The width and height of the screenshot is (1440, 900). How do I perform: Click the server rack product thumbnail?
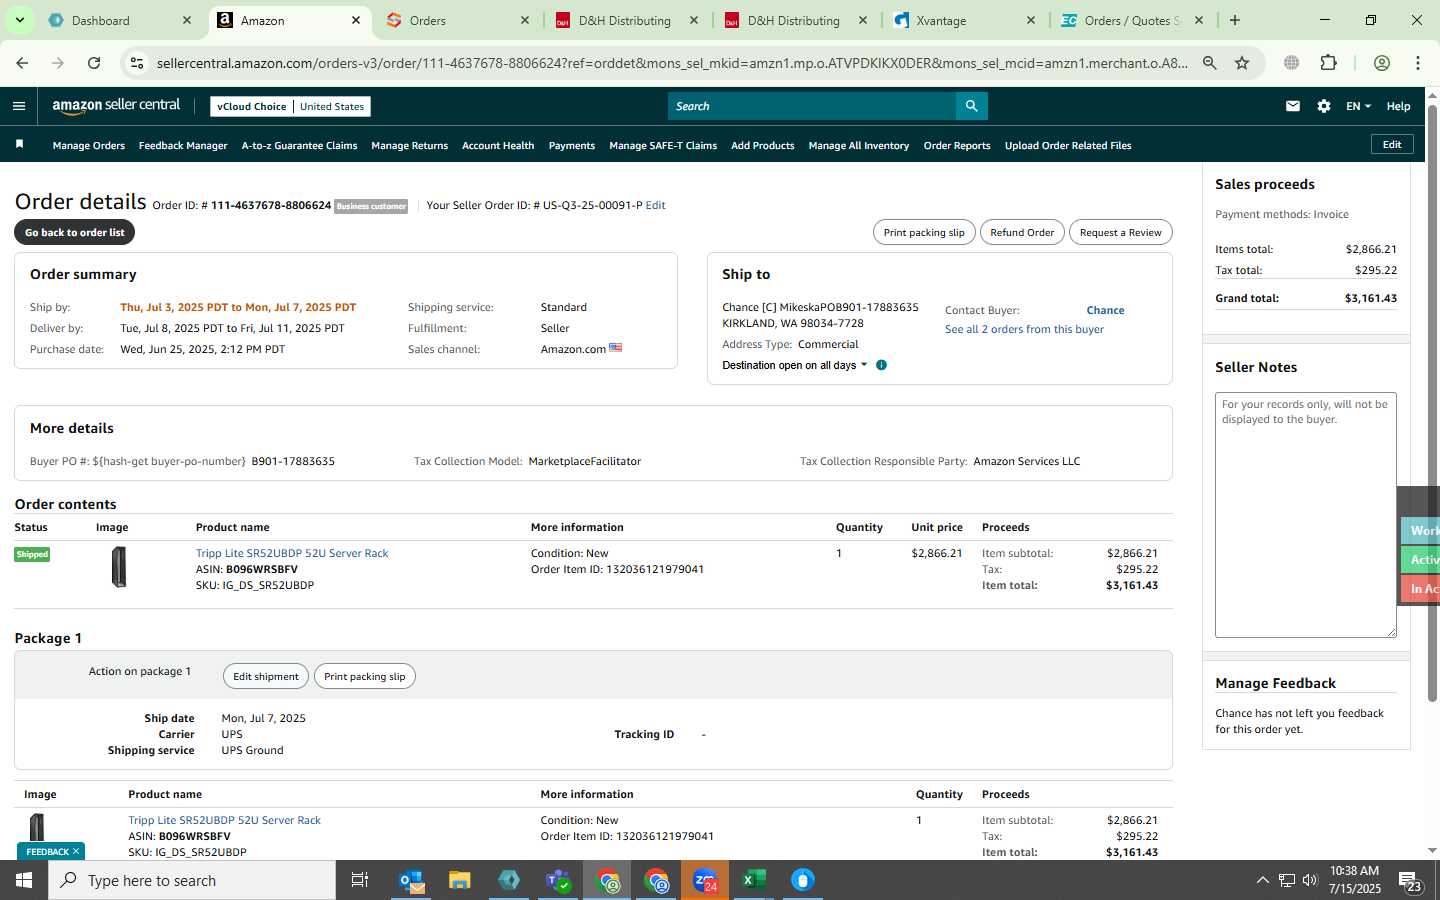[x=119, y=567]
